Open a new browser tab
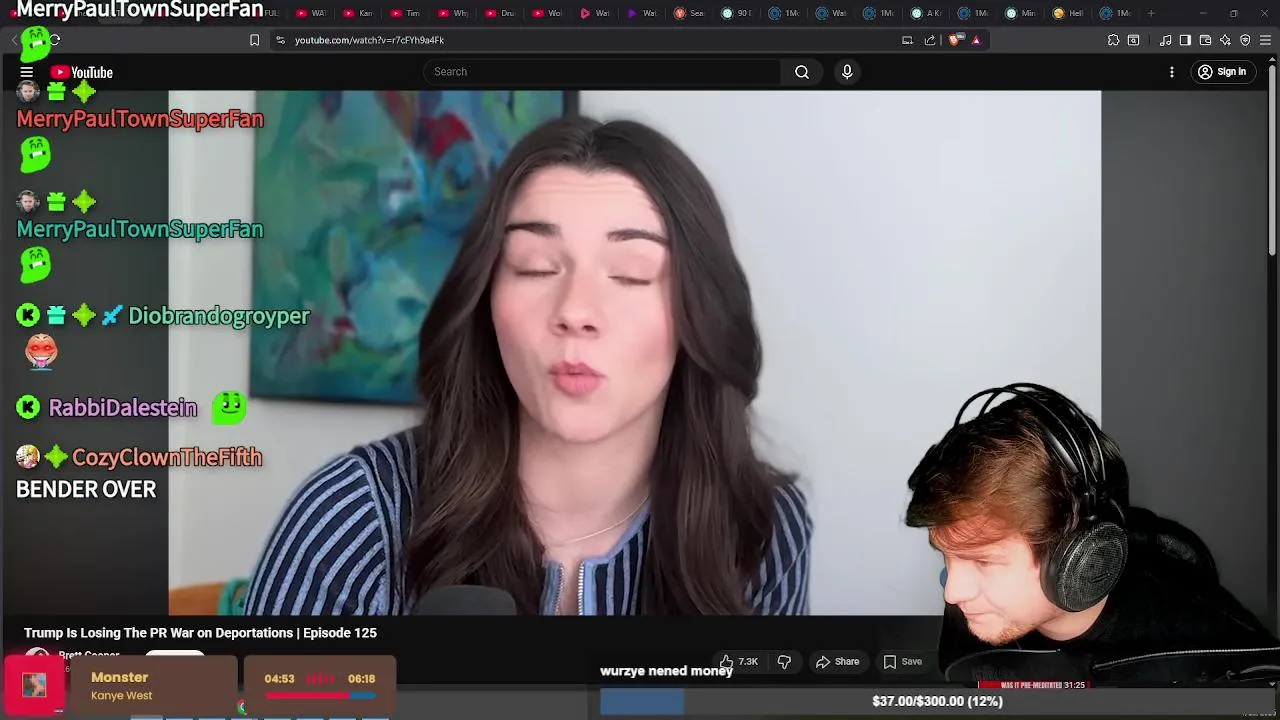Screen dimensions: 1280x720 click(x=1151, y=13)
